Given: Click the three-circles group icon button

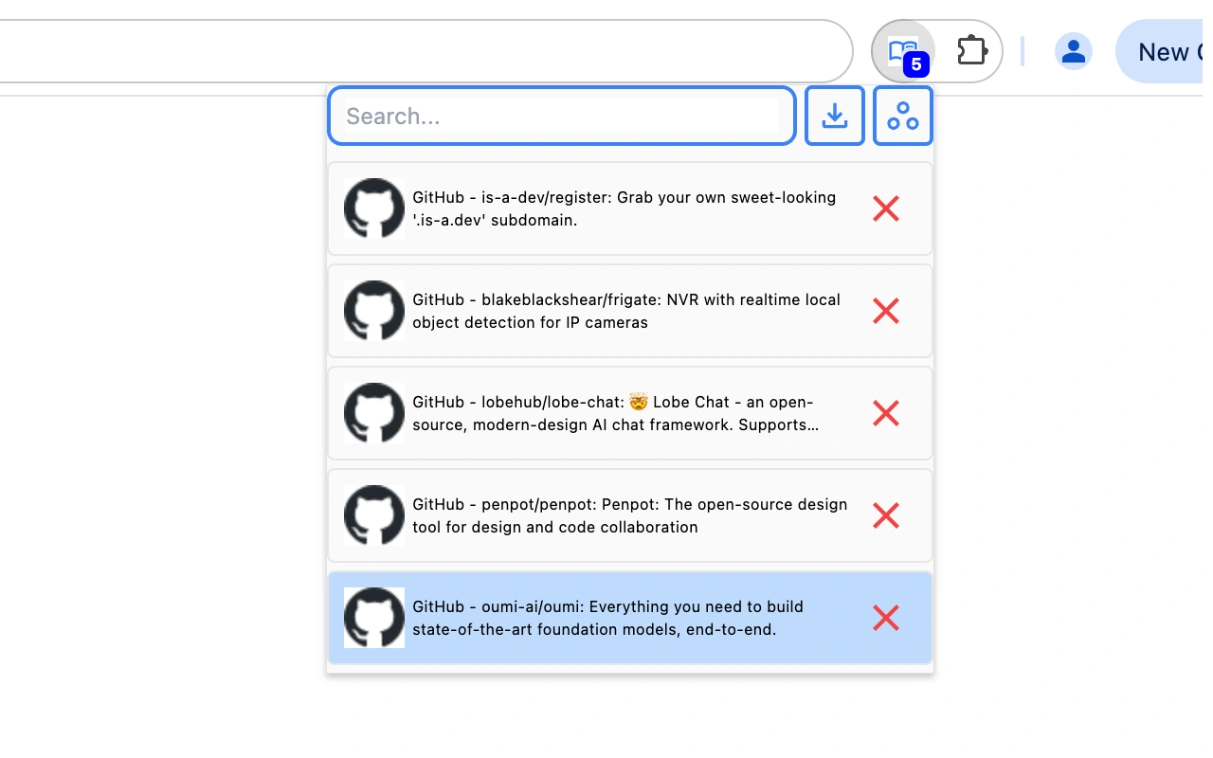Looking at the screenshot, I should coord(903,116).
